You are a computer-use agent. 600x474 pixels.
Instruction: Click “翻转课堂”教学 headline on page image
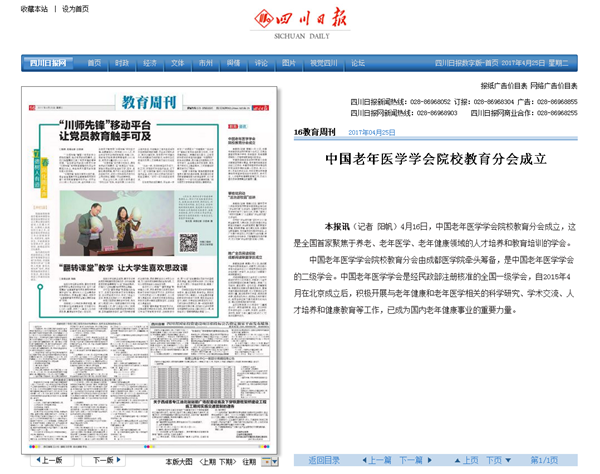(123, 267)
